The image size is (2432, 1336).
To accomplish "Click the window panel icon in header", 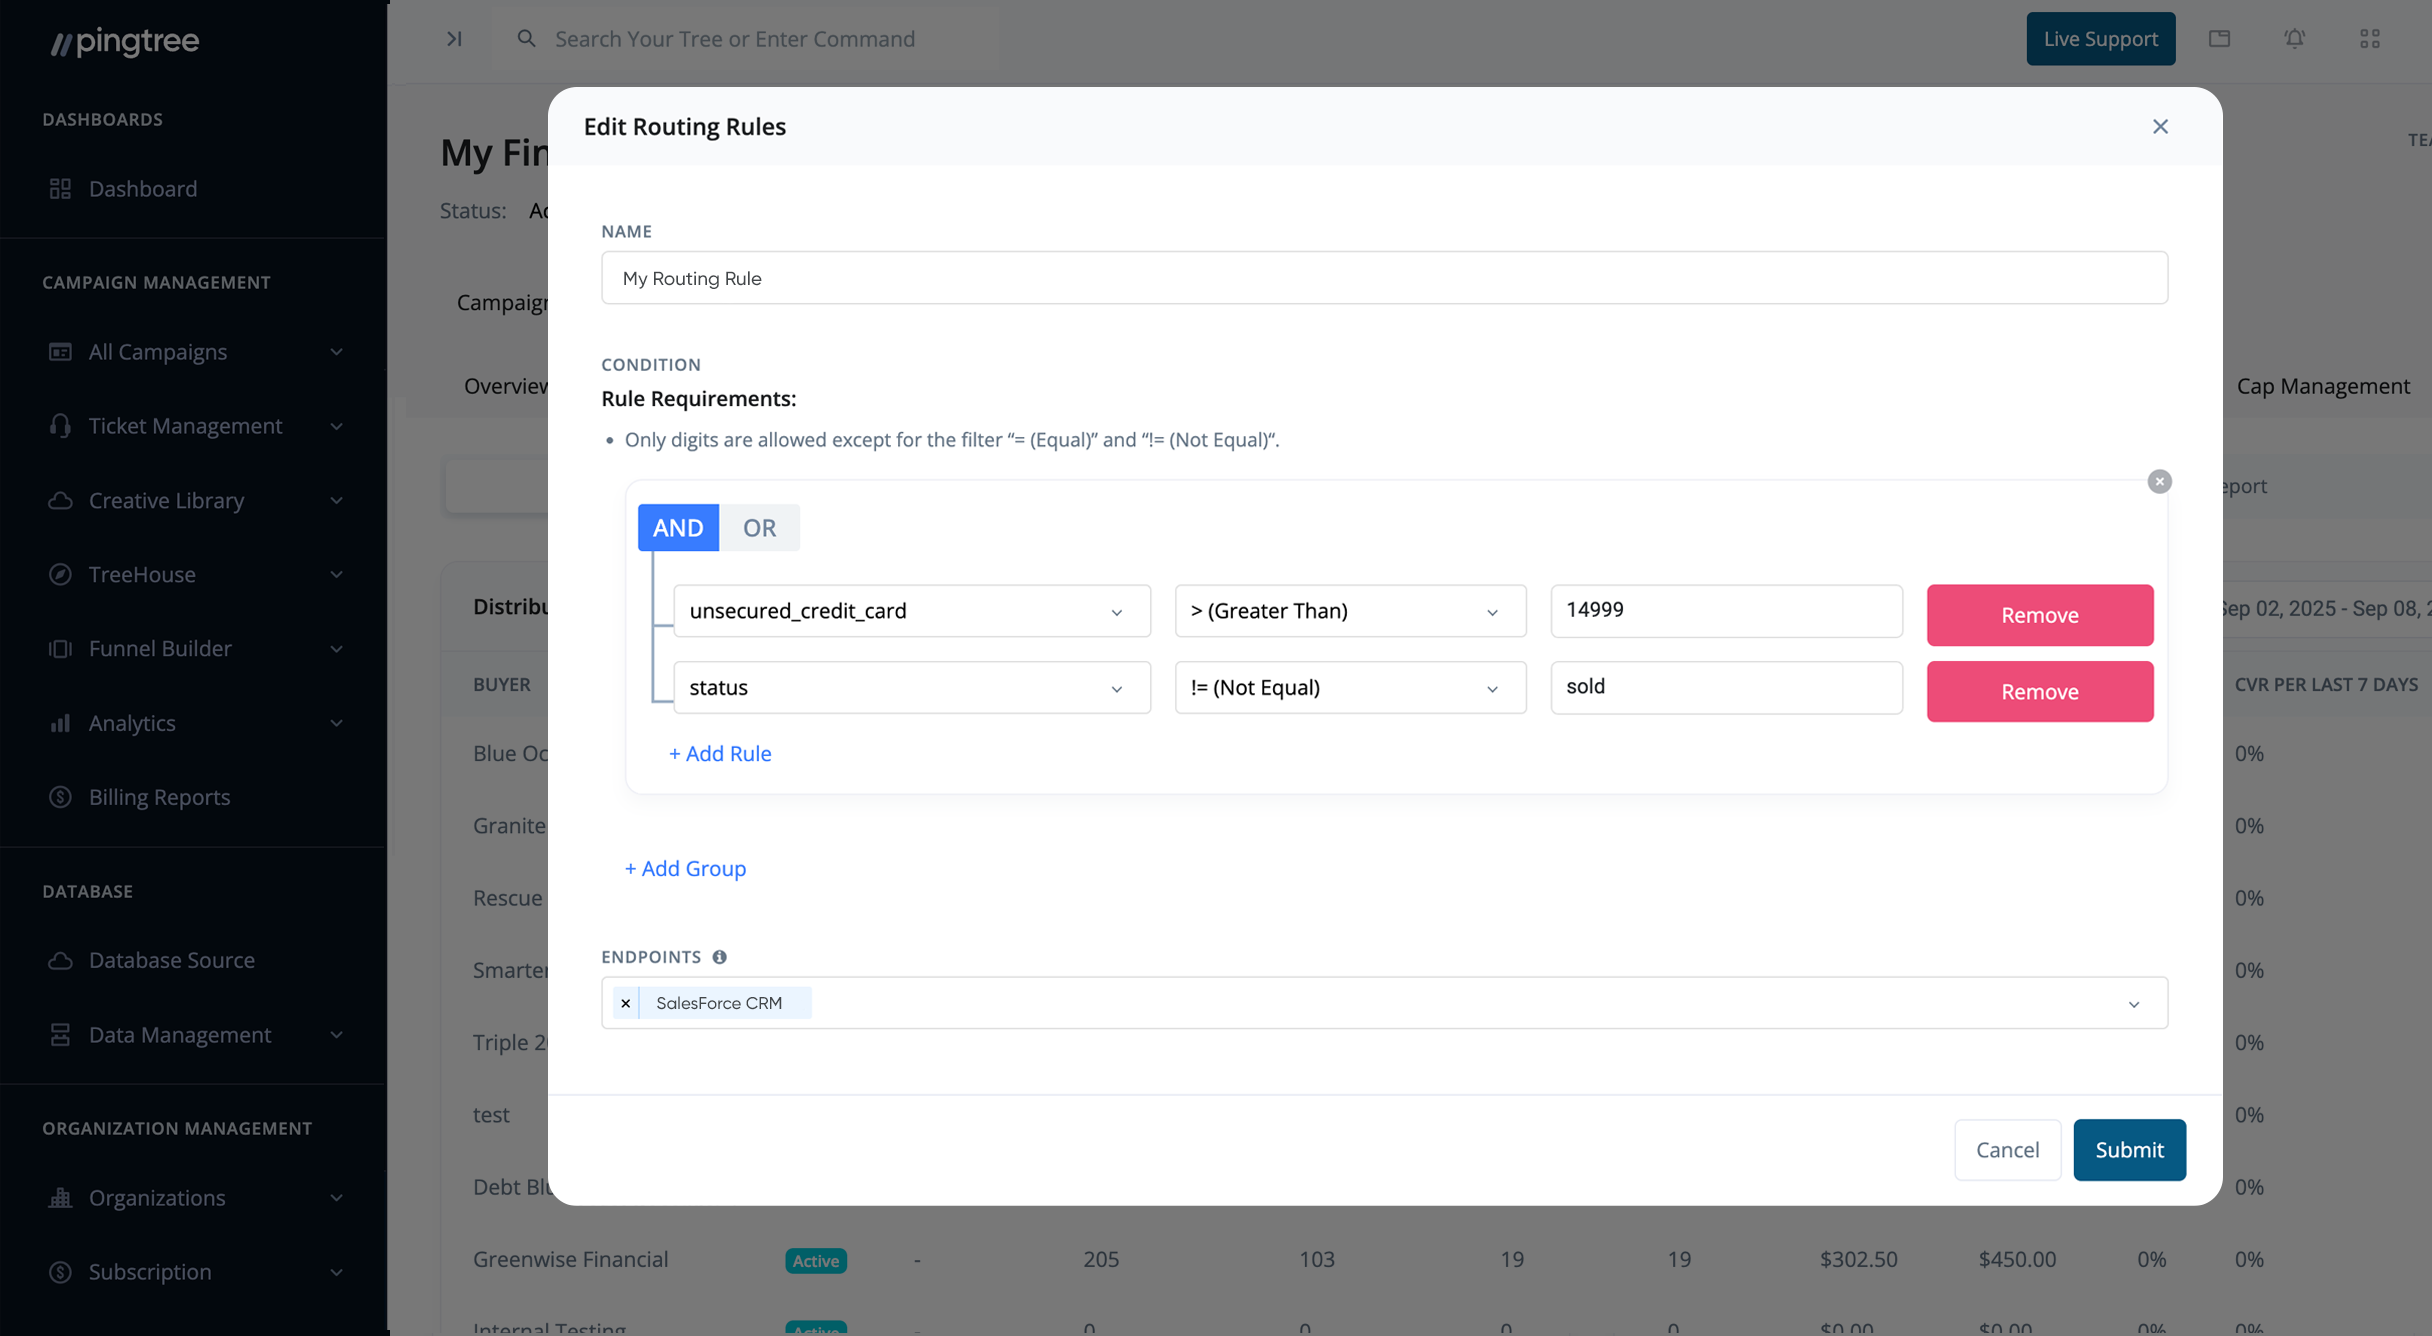I will (x=2219, y=38).
